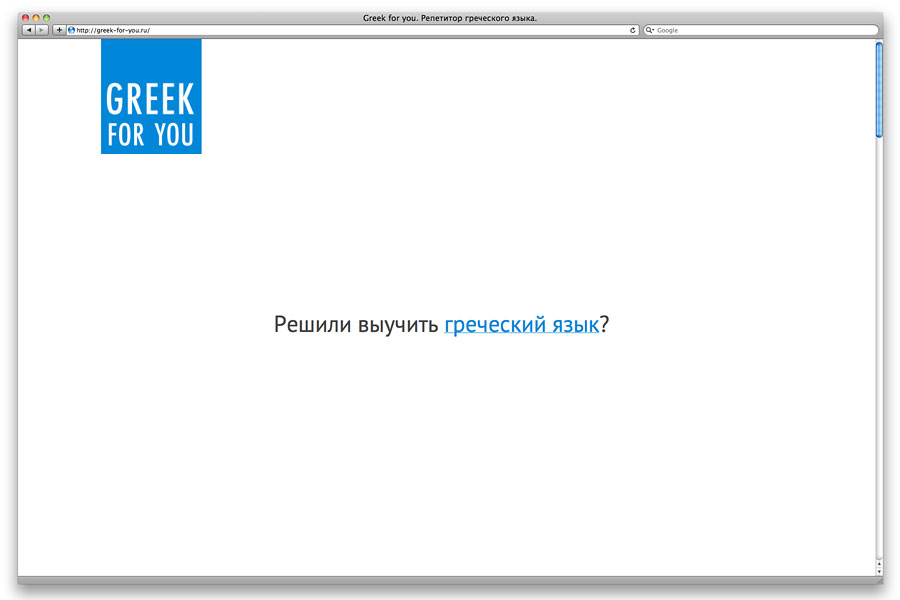Open the blue Greek For You logo
Viewport: 900px width, 600px height.
point(151,97)
